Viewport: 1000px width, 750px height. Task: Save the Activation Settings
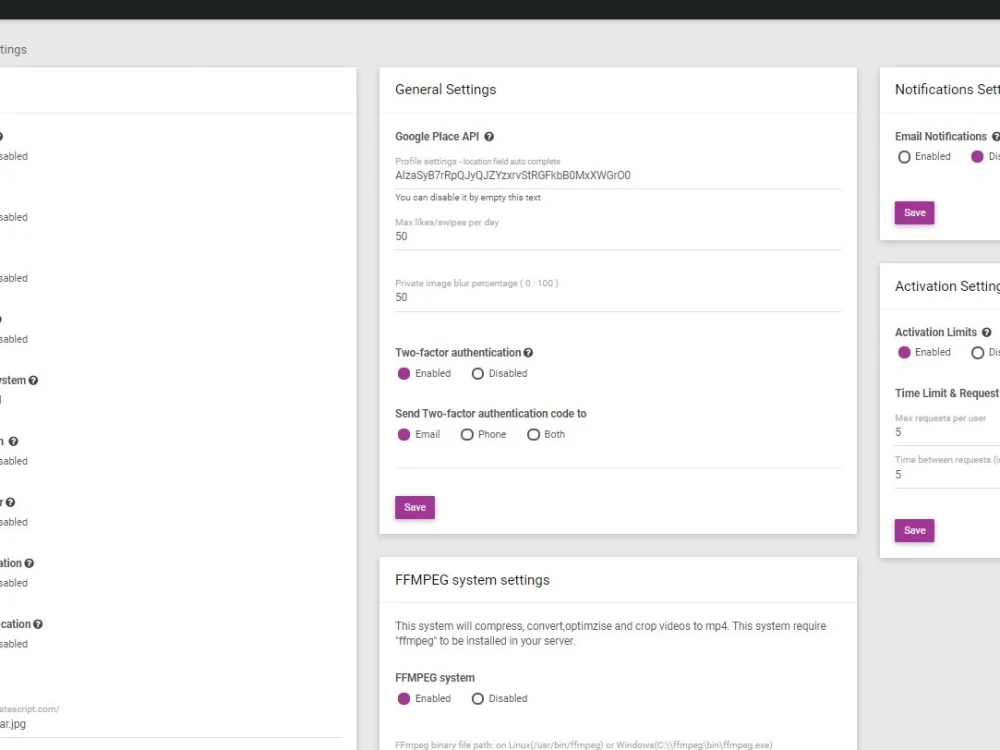tap(915, 531)
